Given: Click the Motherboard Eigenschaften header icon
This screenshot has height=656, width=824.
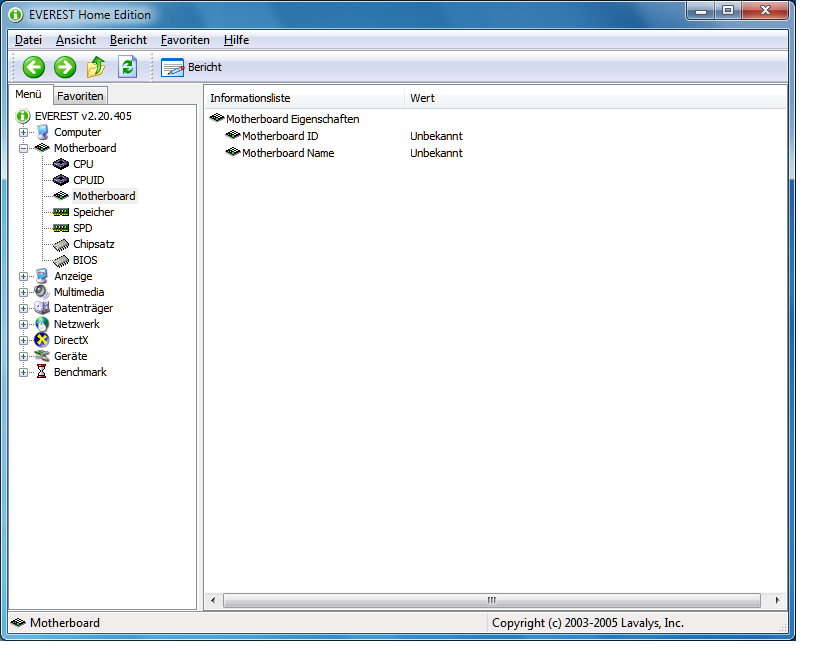Looking at the screenshot, I should coord(217,118).
